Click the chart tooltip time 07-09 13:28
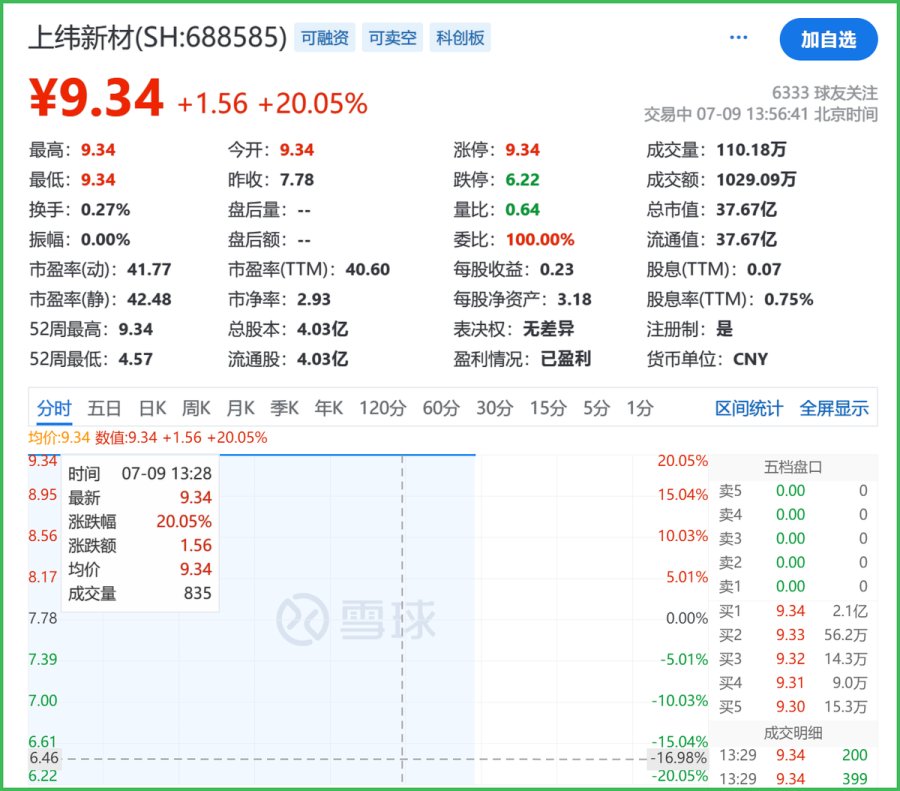 [x=166, y=474]
